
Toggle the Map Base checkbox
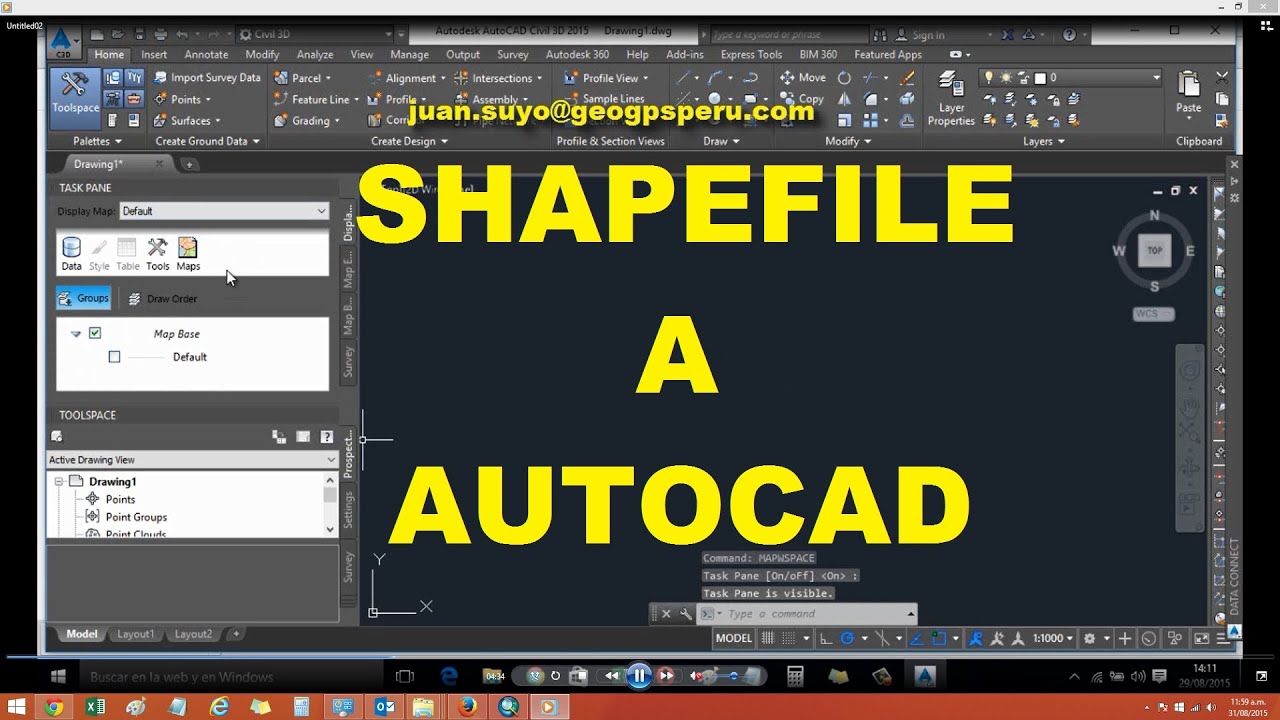pyautogui.click(x=95, y=333)
